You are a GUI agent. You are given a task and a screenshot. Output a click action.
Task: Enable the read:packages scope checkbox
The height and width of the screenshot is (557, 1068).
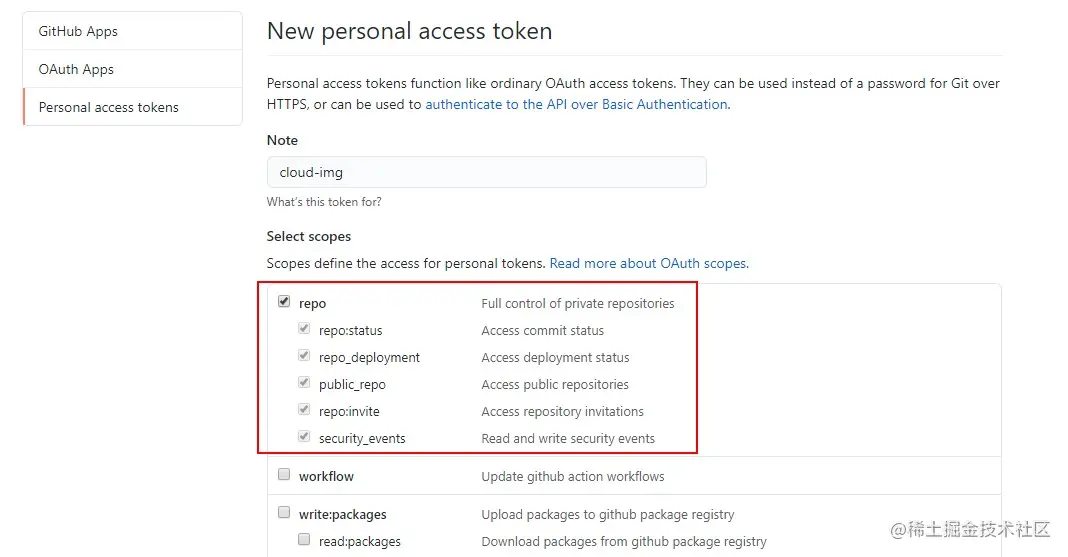pos(304,540)
